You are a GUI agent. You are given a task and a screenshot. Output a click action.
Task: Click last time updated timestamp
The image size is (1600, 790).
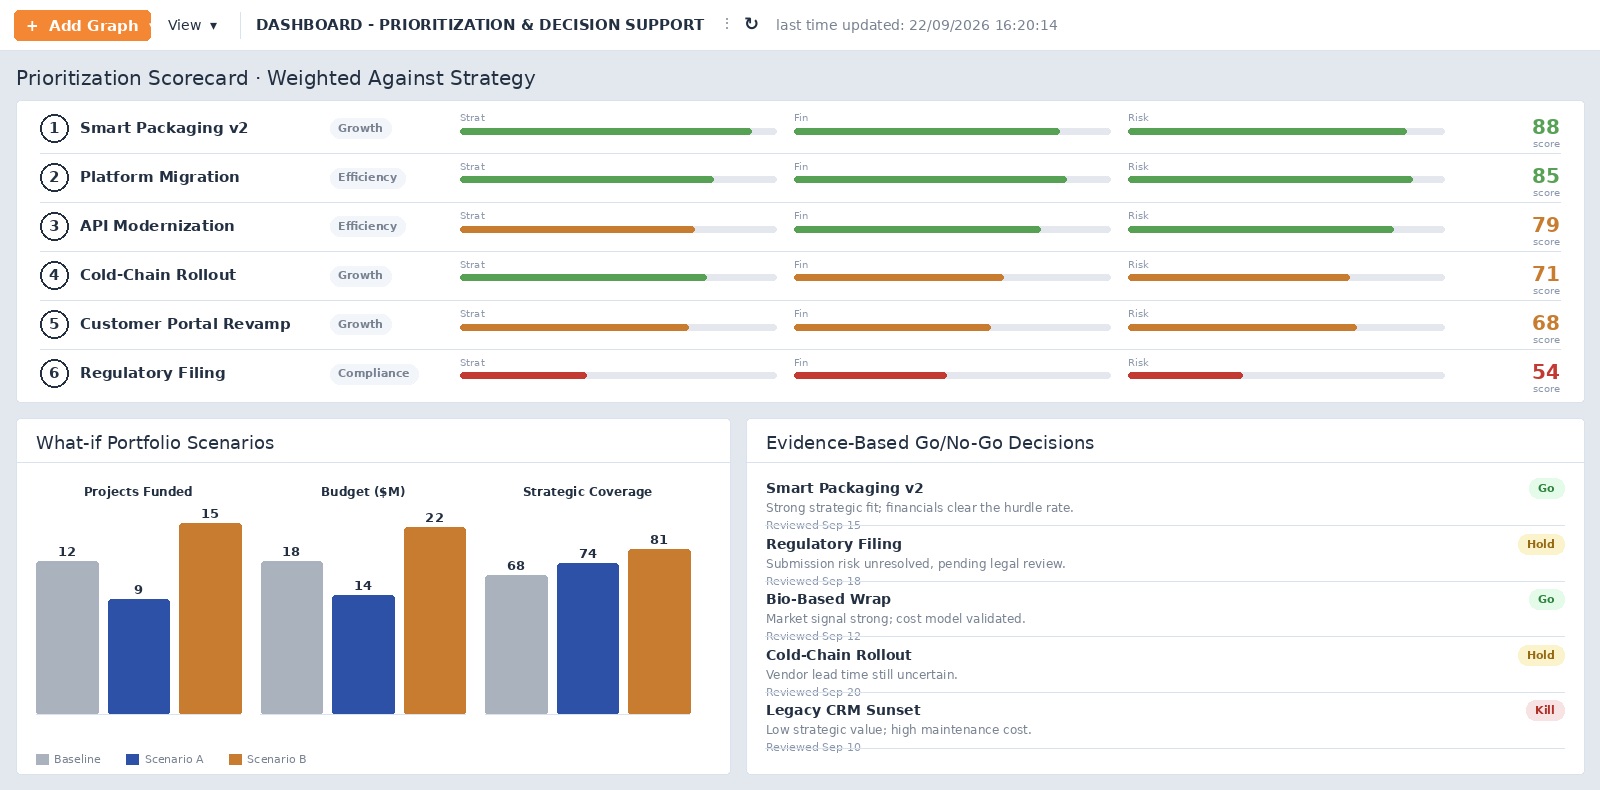click(916, 25)
